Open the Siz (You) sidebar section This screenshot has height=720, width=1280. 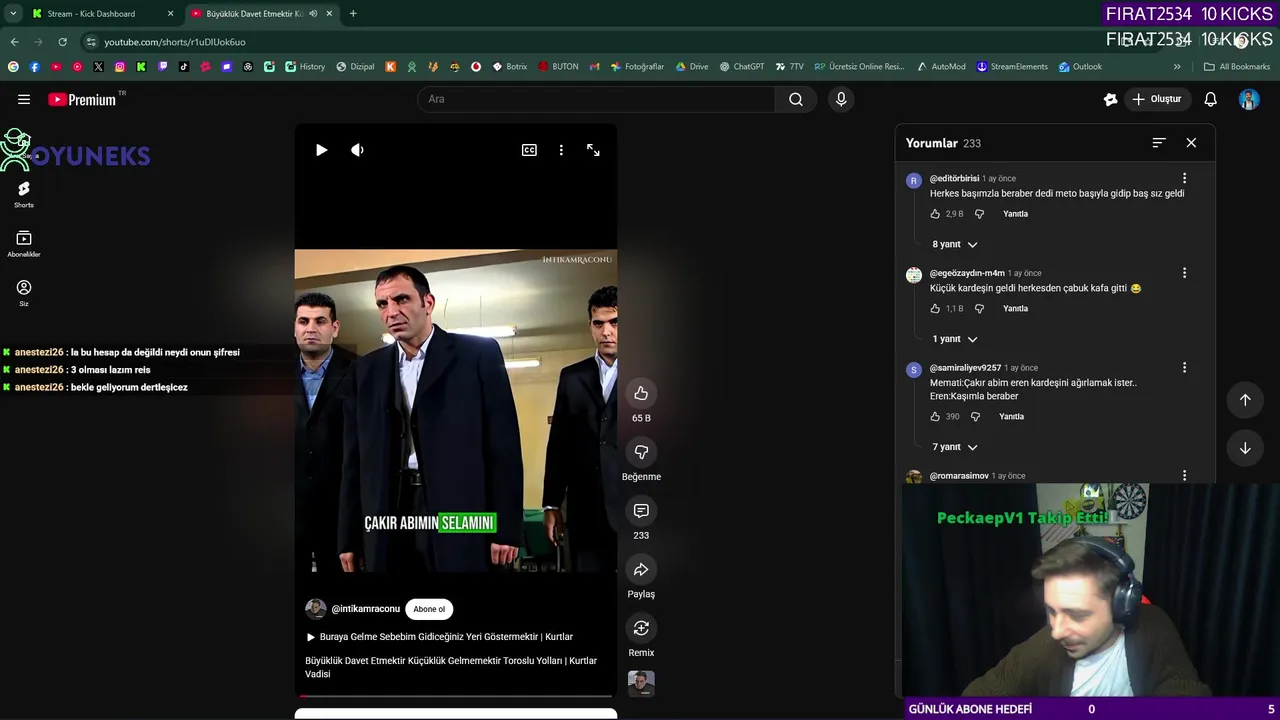click(24, 293)
